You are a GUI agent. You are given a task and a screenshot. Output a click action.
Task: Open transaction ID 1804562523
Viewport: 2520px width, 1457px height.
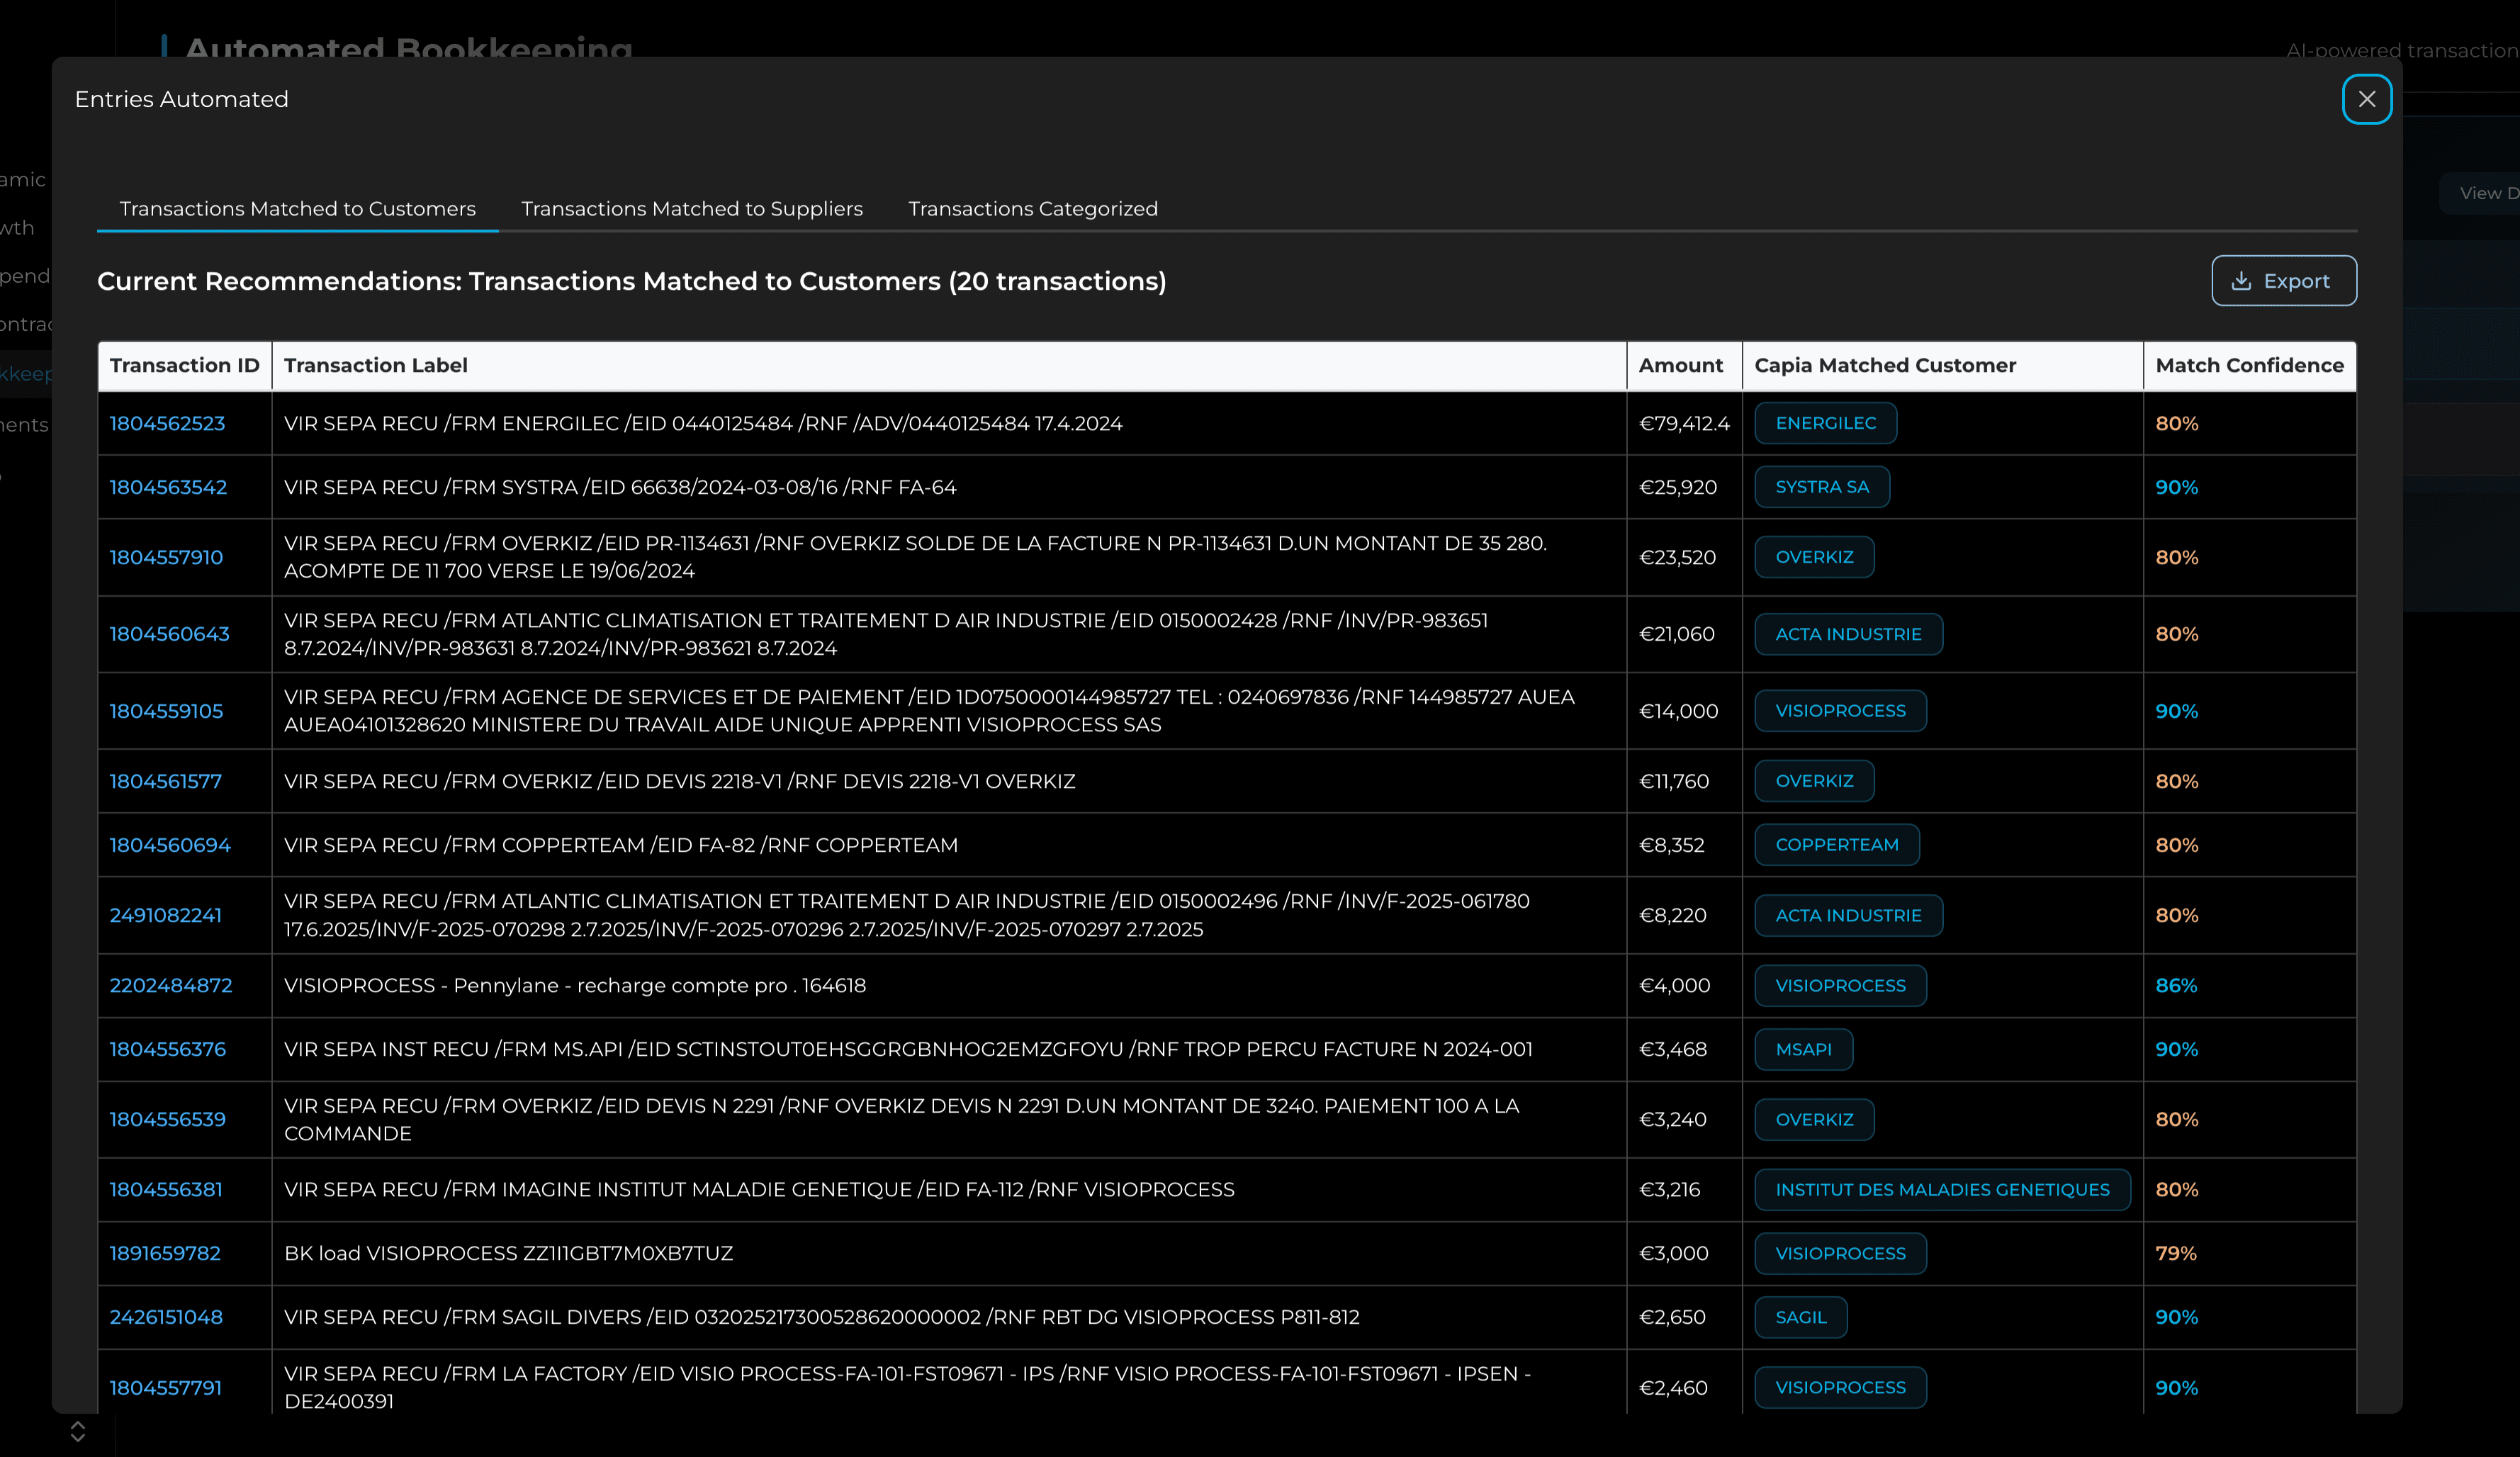[x=167, y=423]
